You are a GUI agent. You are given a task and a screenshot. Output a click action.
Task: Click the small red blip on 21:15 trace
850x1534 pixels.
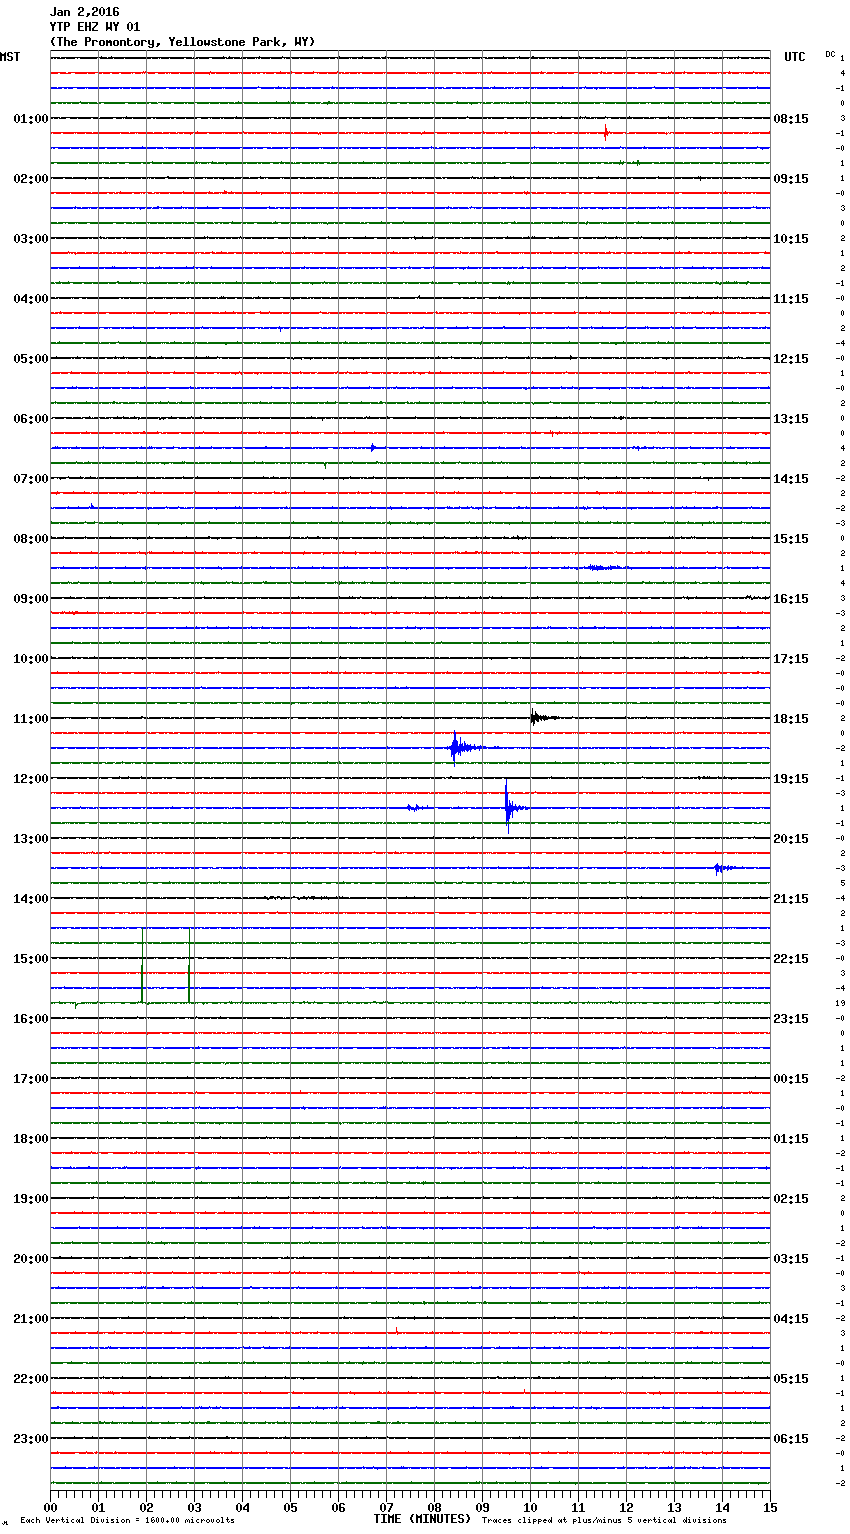(397, 1330)
